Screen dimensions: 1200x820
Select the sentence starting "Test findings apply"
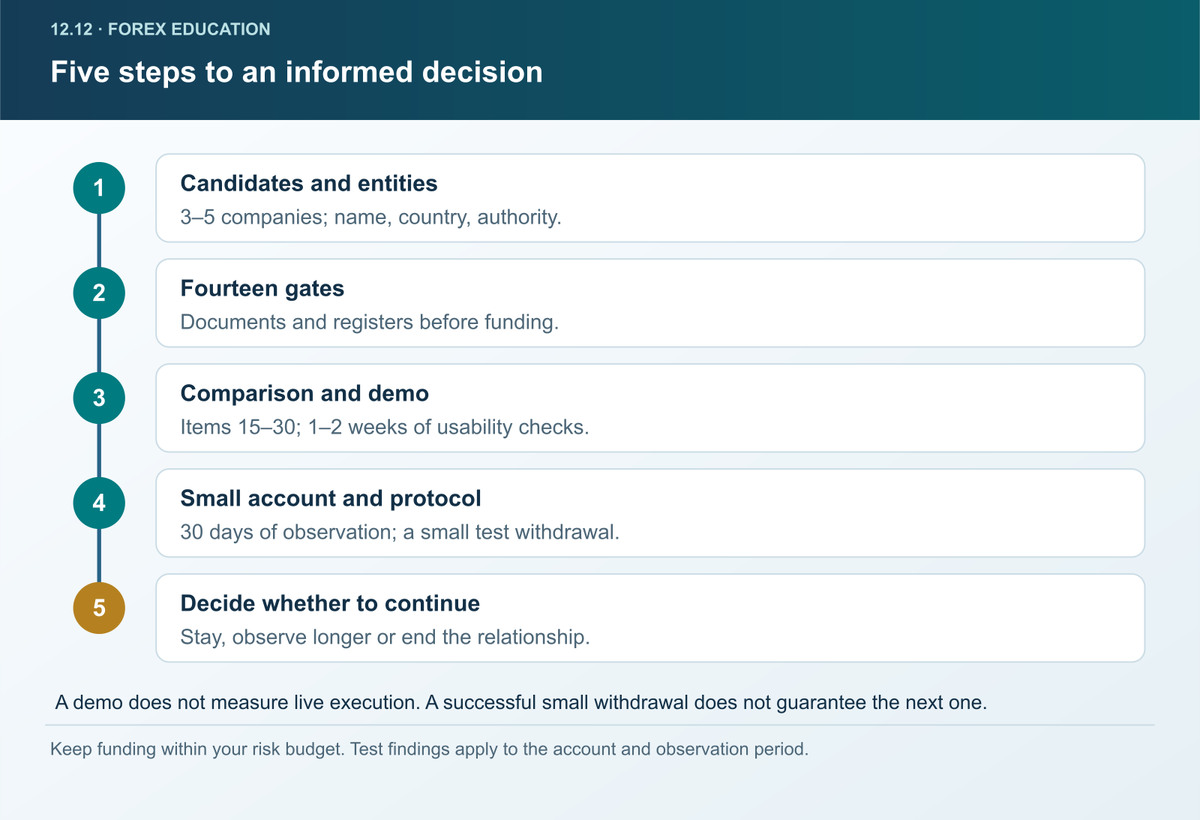click(x=579, y=749)
